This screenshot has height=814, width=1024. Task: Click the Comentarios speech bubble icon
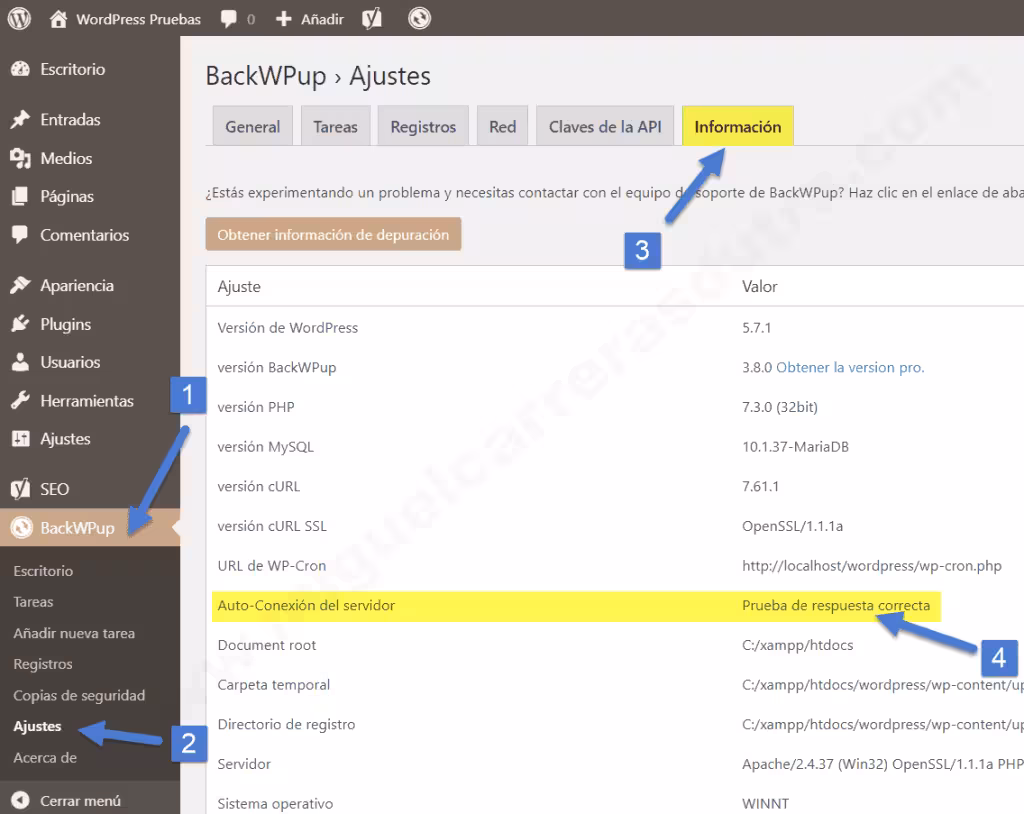click(20, 235)
